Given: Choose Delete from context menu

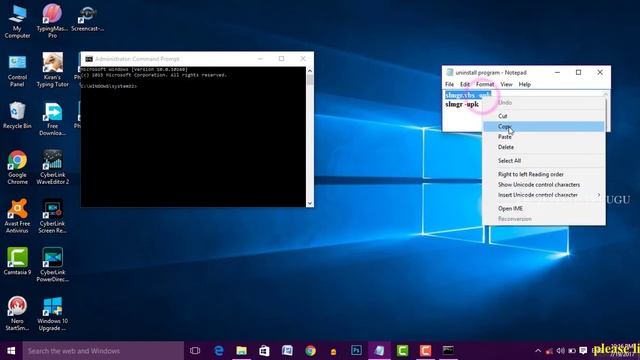Looking at the screenshot, I should point(544,147).
